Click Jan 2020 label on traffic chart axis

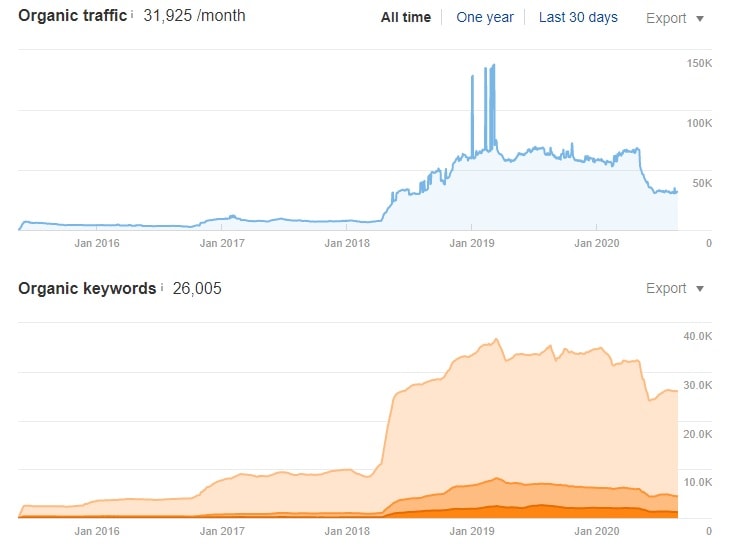[x=596, y=243]
